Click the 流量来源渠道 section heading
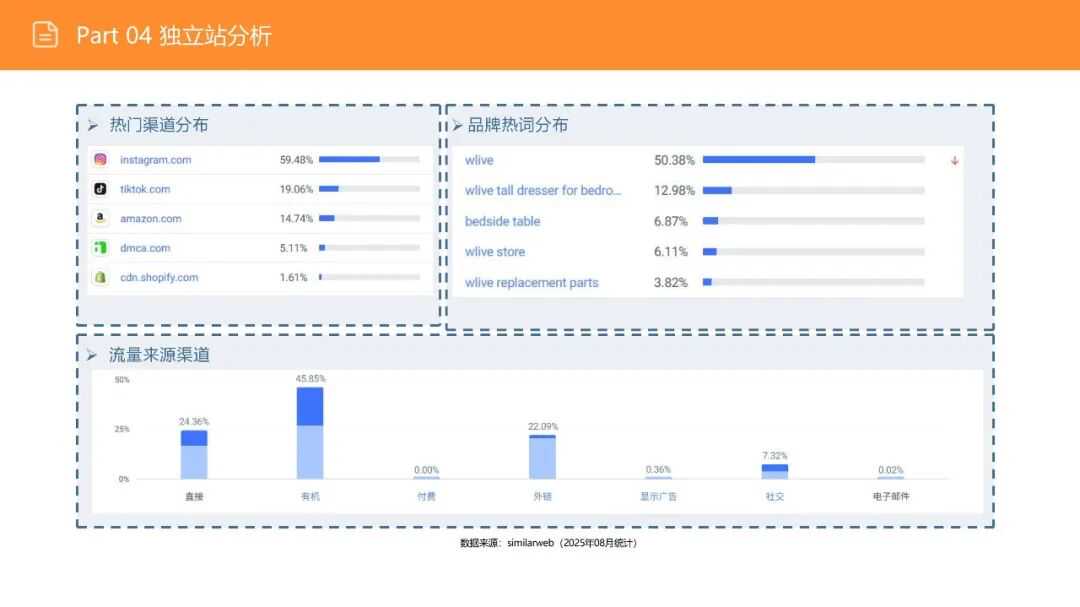Screen dimensions: 1080x607 (159, 355)
